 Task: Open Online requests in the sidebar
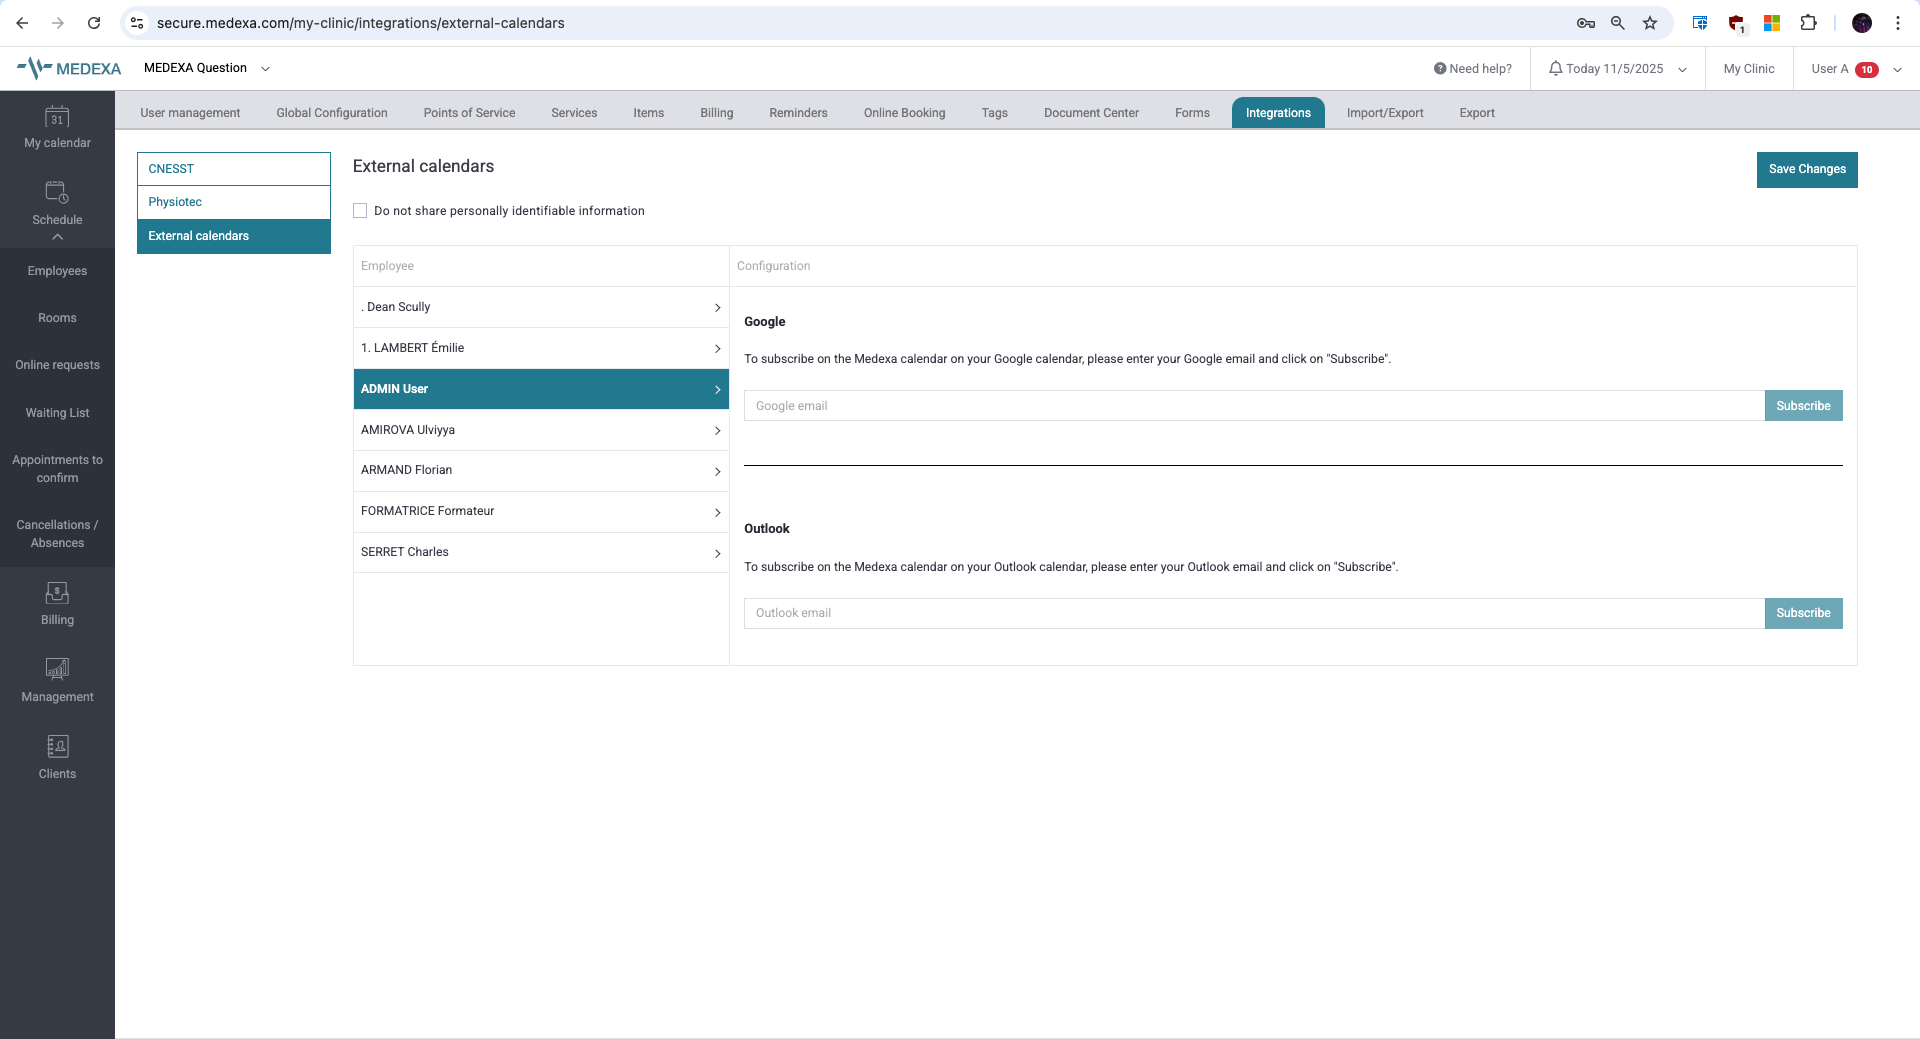[57, 365]
